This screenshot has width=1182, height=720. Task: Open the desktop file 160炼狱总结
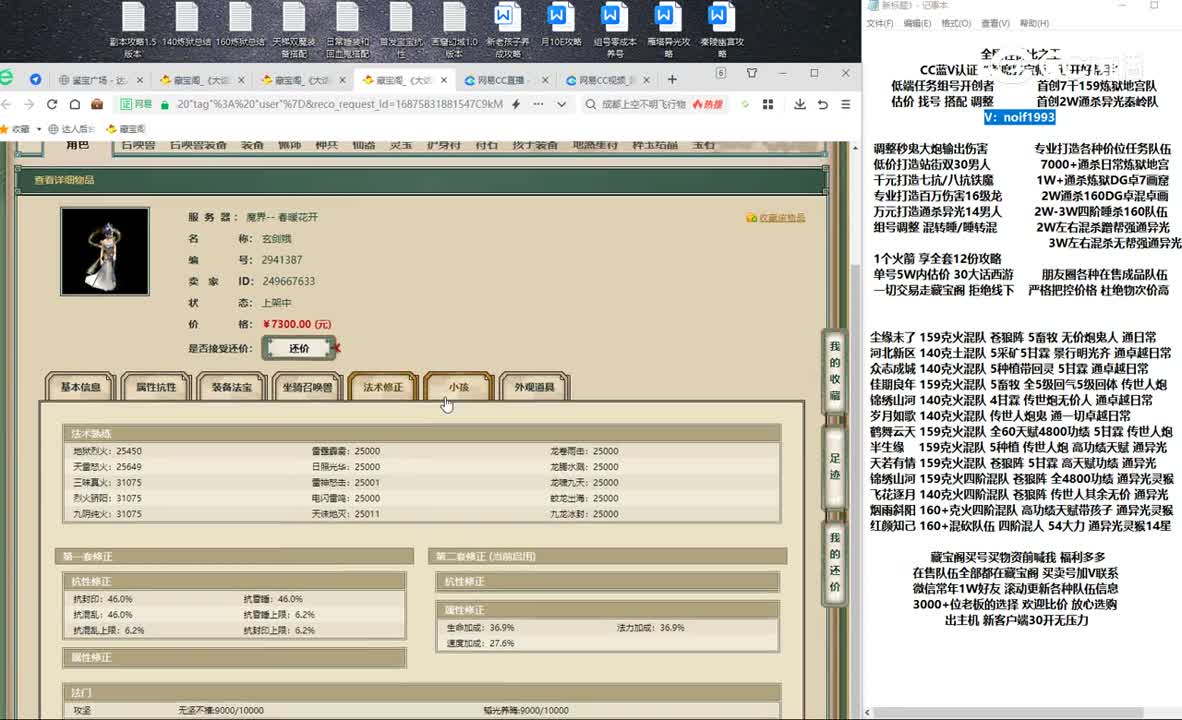(x=240, y=25)
